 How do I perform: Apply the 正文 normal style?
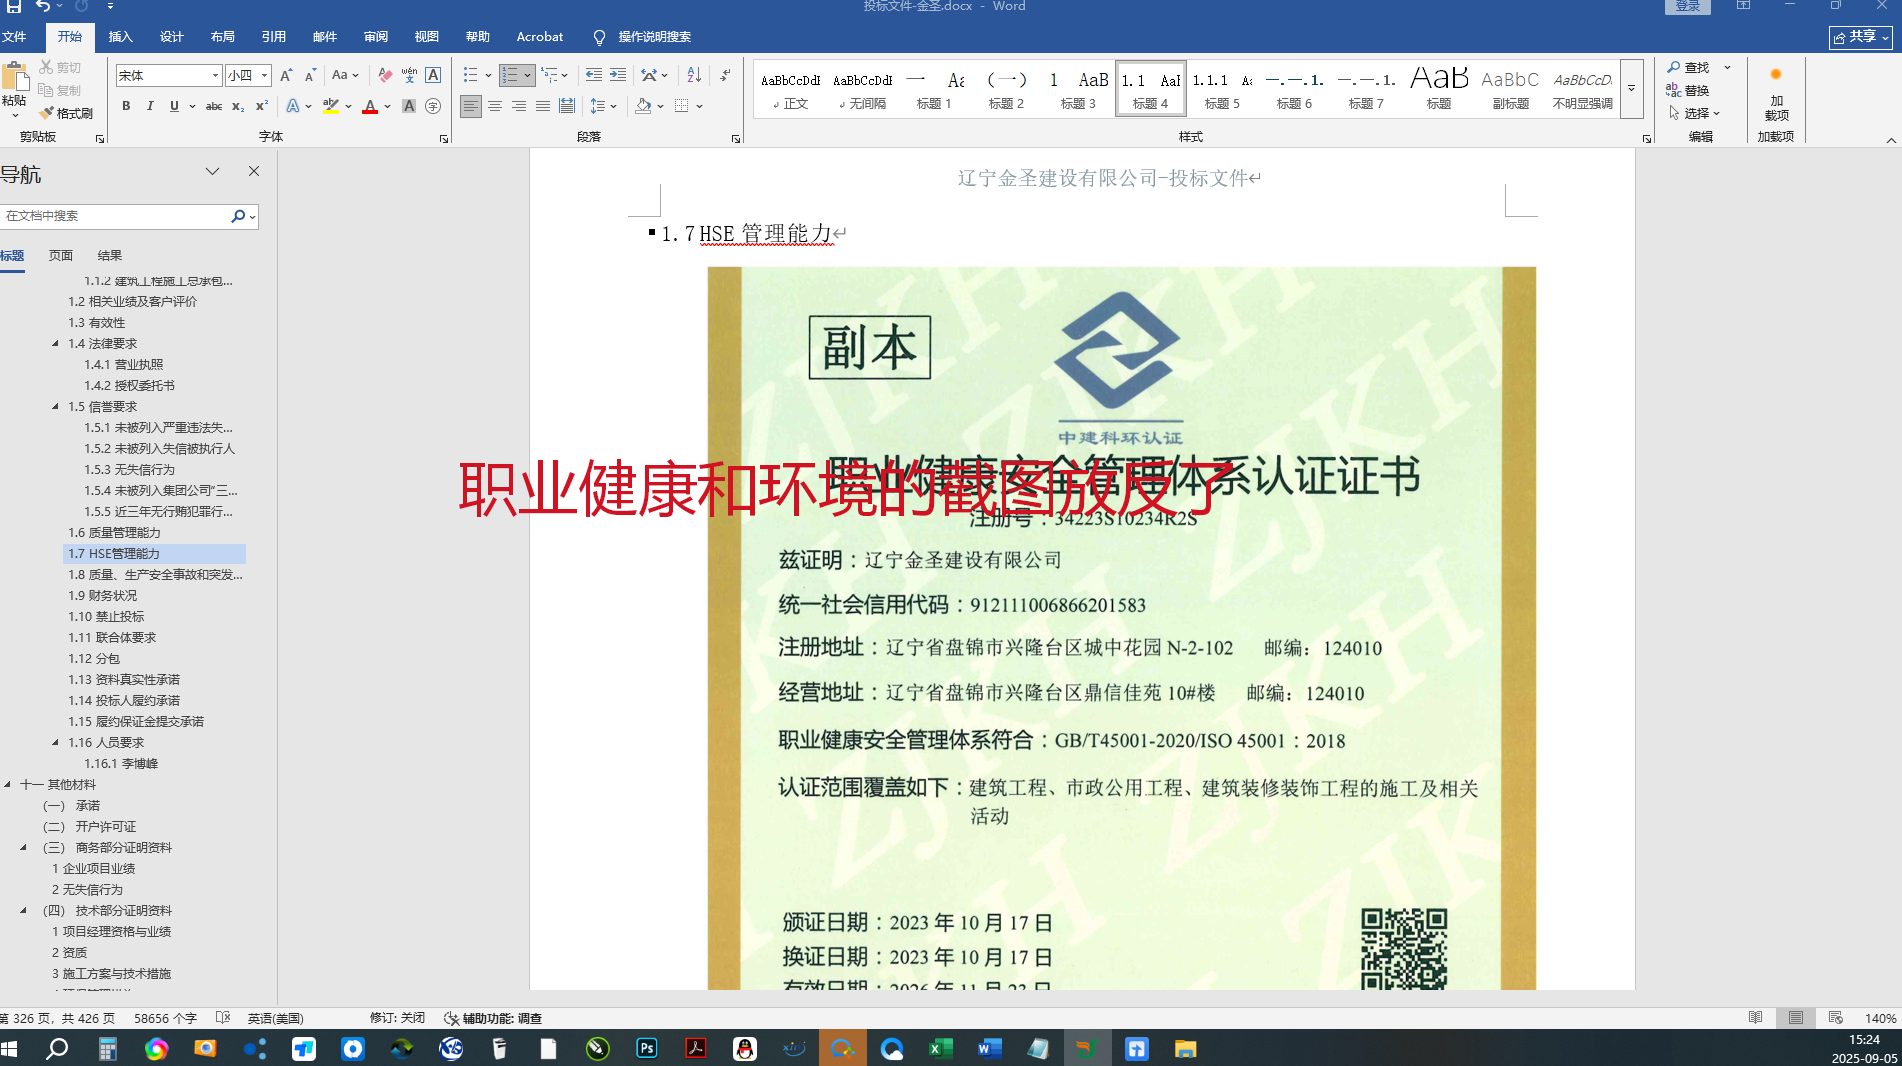click(x=791, y=88)
